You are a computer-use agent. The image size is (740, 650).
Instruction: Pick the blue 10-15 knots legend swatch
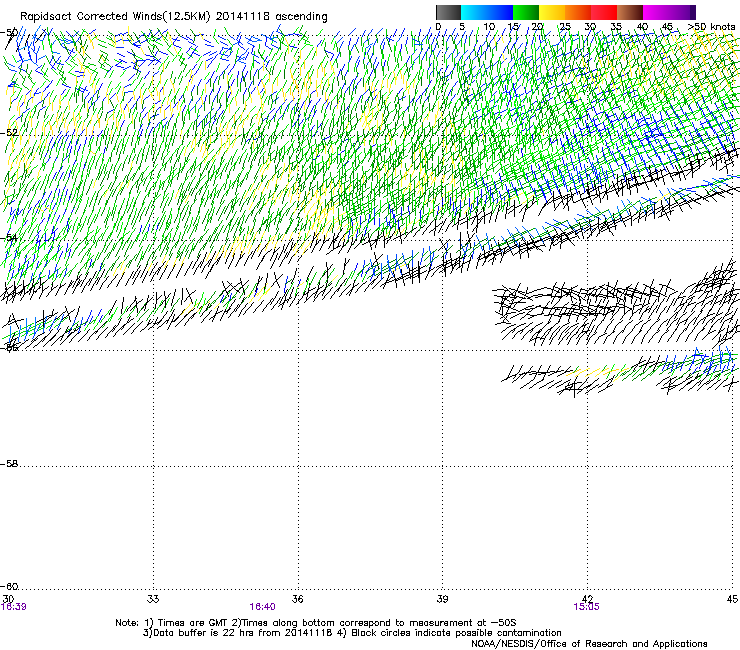[x=500, y=12]
